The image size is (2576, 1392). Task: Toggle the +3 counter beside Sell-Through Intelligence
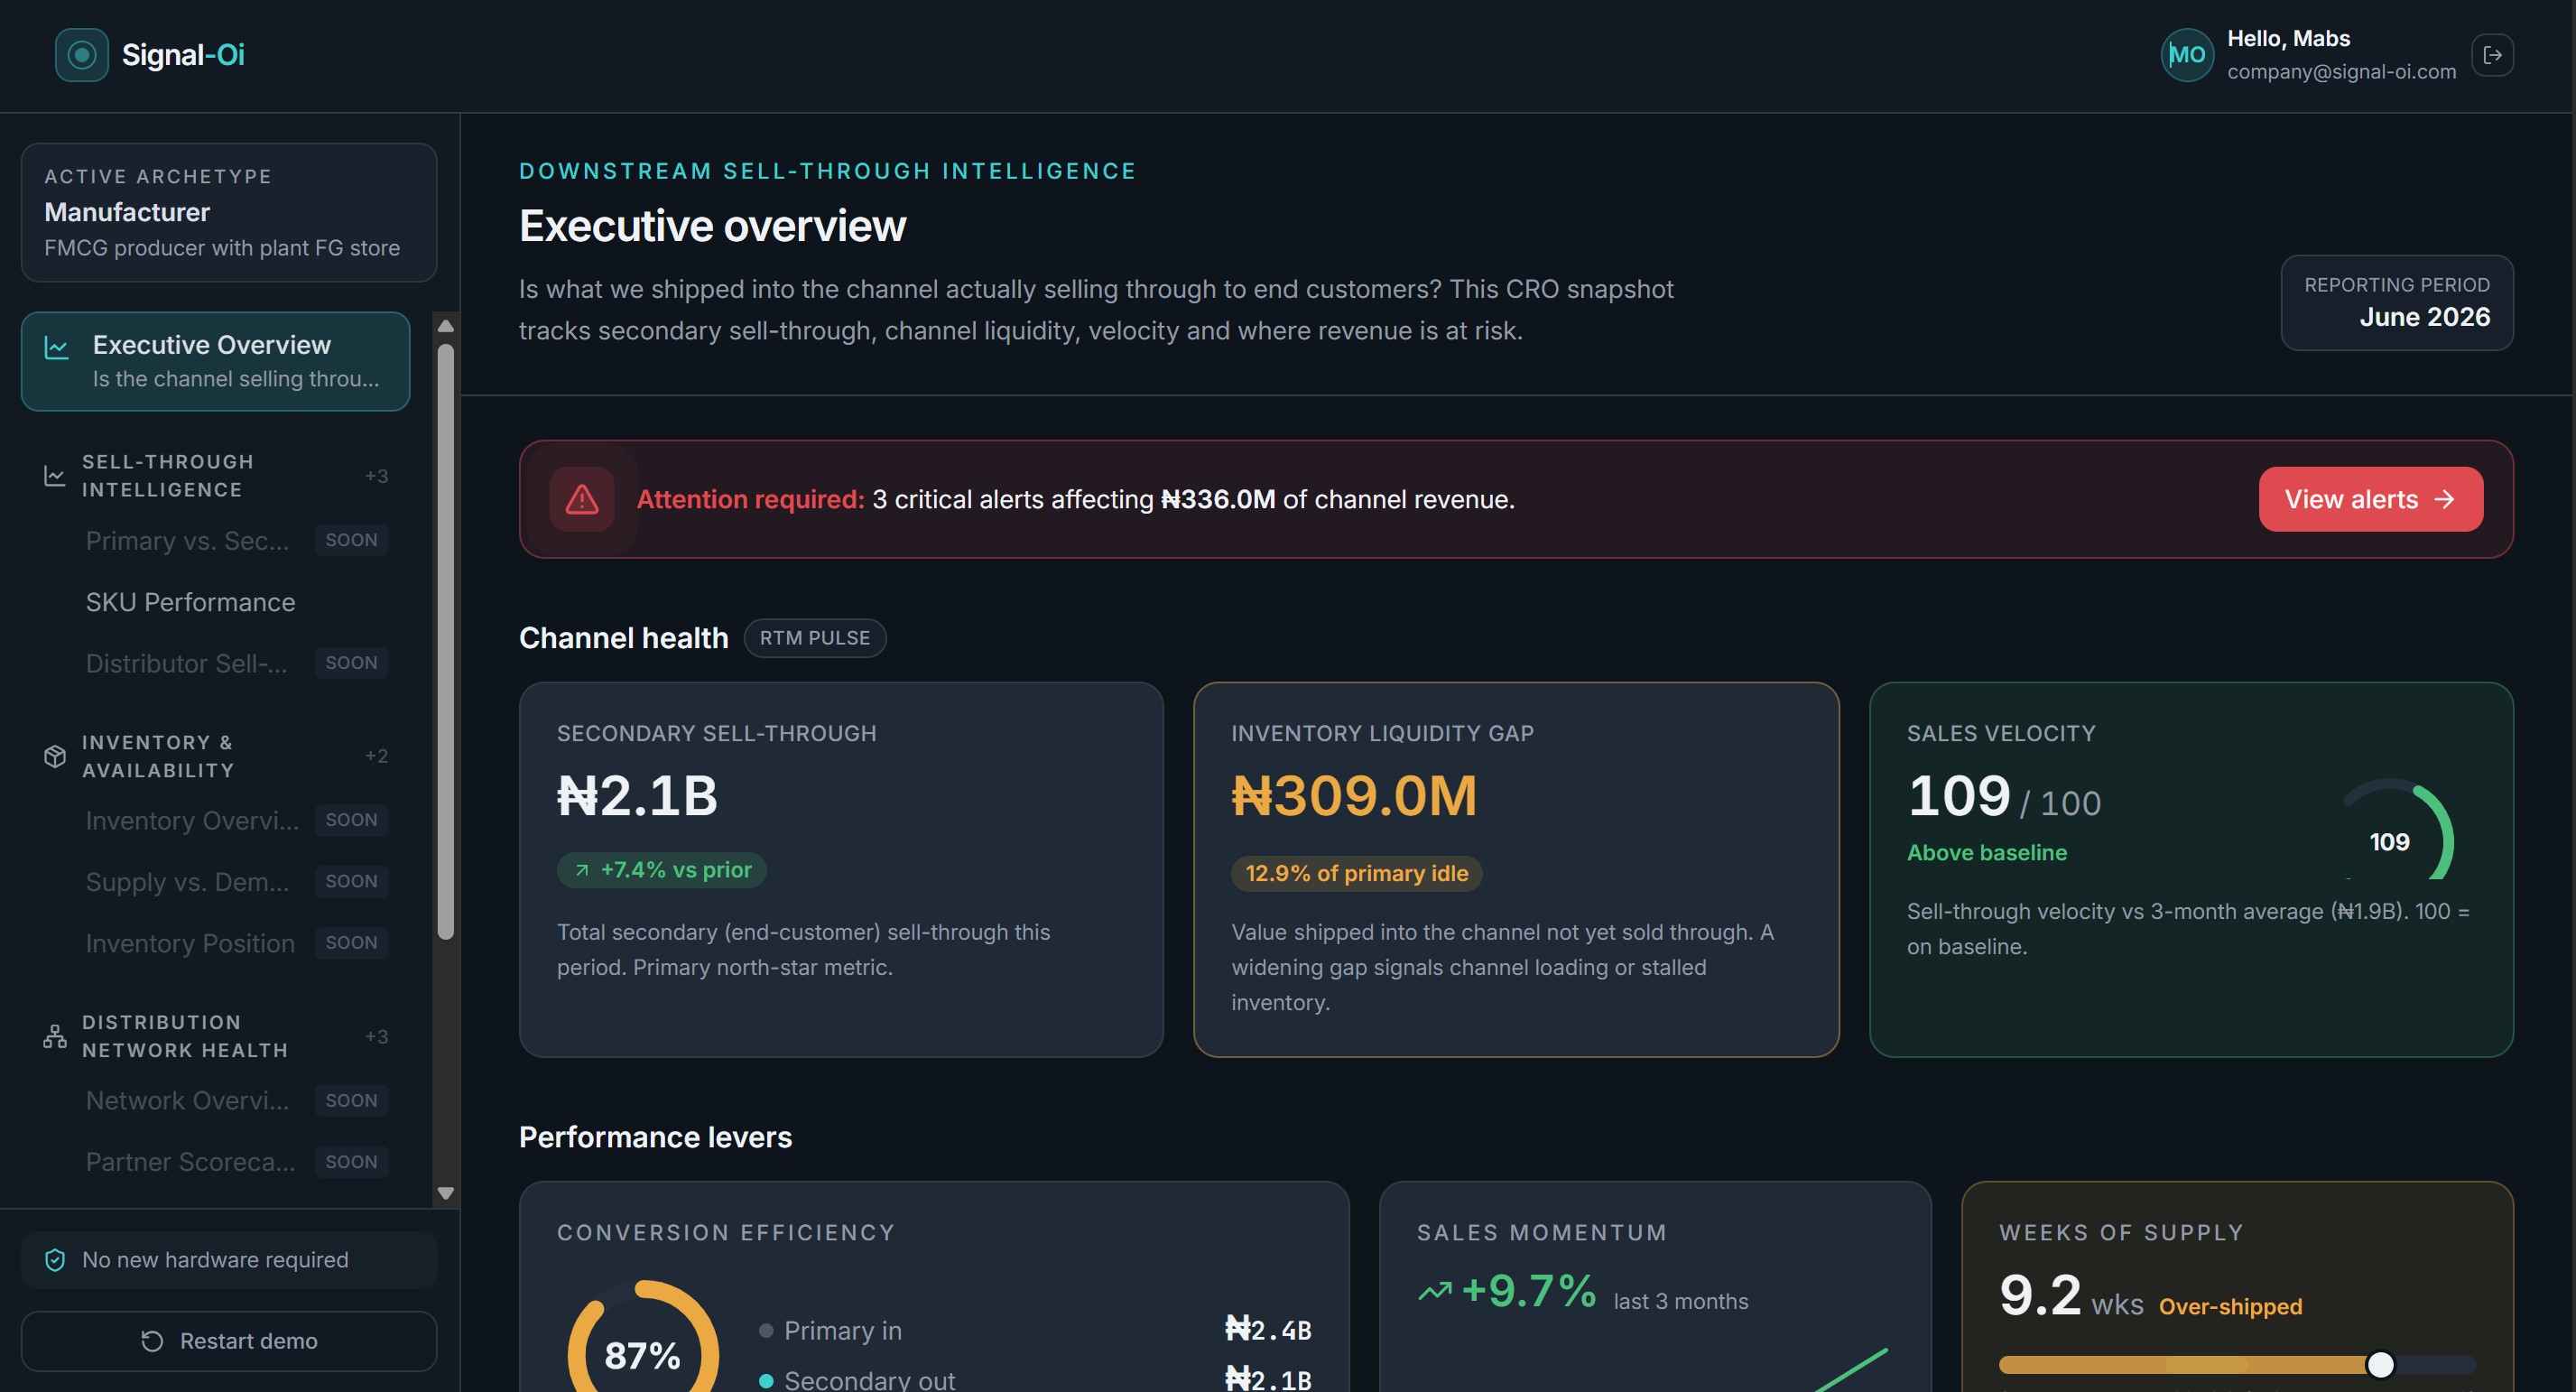point(376,476)
